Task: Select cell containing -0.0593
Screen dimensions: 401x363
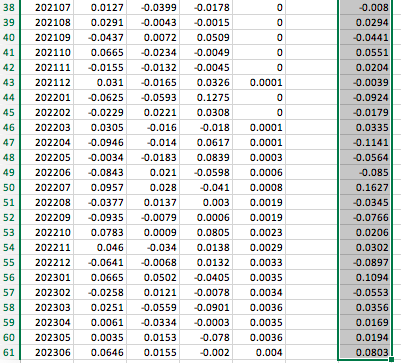Action: coord(153,97)
